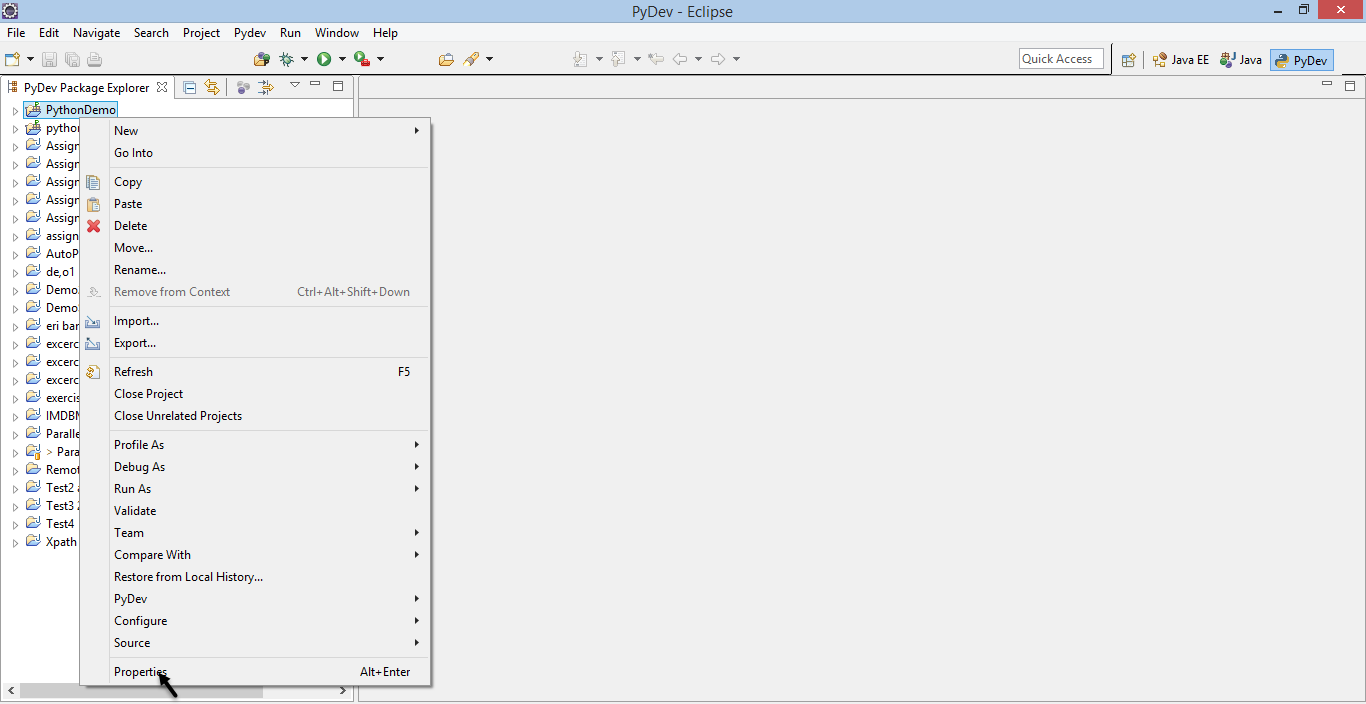Switch to the Java EE perspective
The width and height of the screenshot is (1366, 704).
tap(1181, 60)
